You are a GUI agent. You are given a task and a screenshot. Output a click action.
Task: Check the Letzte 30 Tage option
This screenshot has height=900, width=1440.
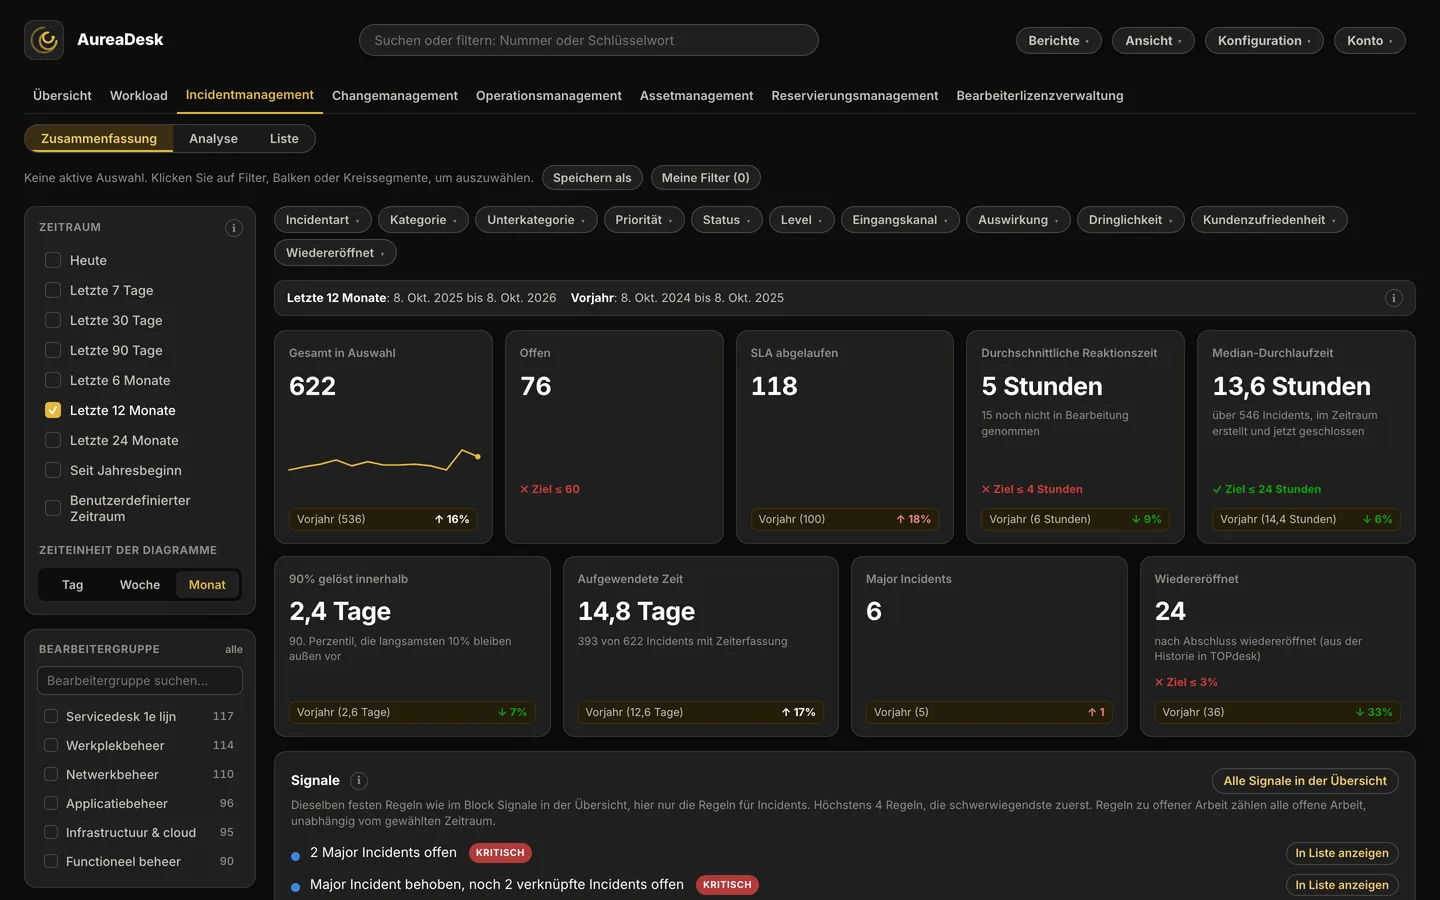point(53,320)
